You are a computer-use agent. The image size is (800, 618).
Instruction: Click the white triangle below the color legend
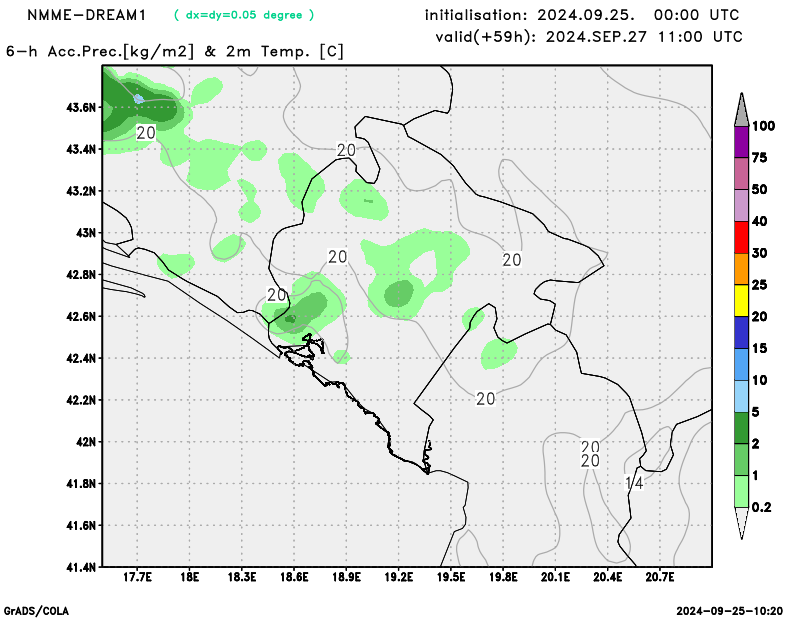741,523
